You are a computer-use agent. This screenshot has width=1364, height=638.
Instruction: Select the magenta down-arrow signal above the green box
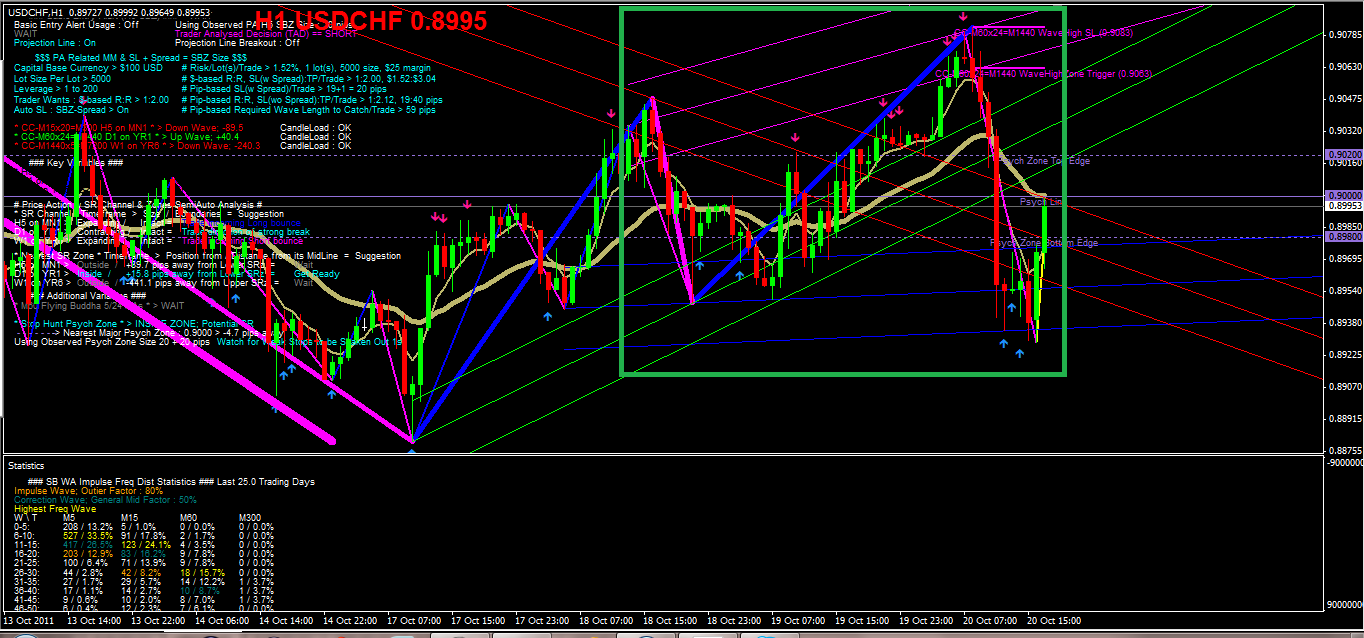963,17
